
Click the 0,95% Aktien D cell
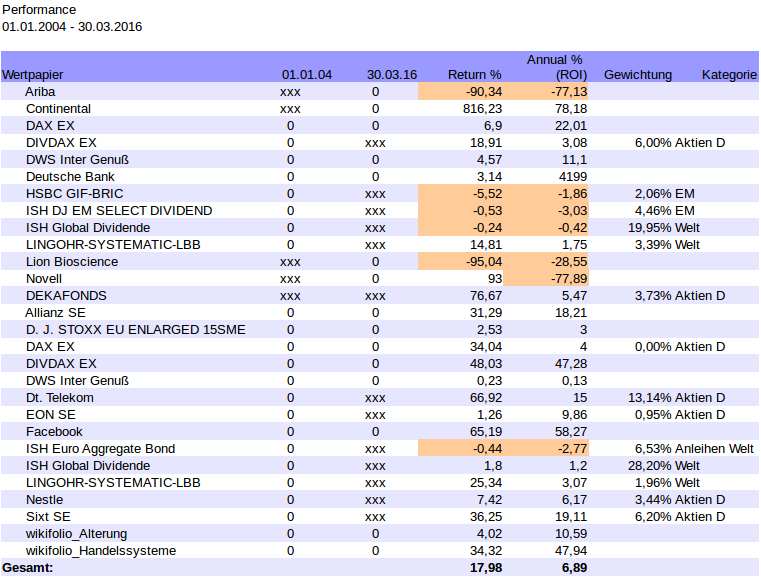pos(680,414)
